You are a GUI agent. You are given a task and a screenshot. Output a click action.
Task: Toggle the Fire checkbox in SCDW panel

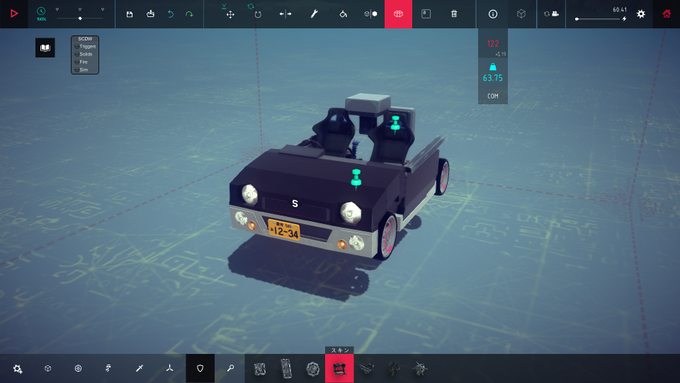77,62
